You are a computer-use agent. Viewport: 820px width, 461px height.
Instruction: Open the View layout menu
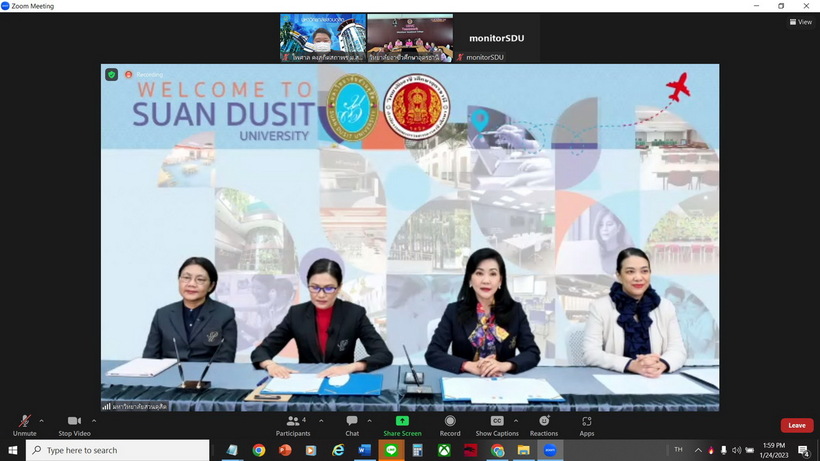click(x=801, y=22)
